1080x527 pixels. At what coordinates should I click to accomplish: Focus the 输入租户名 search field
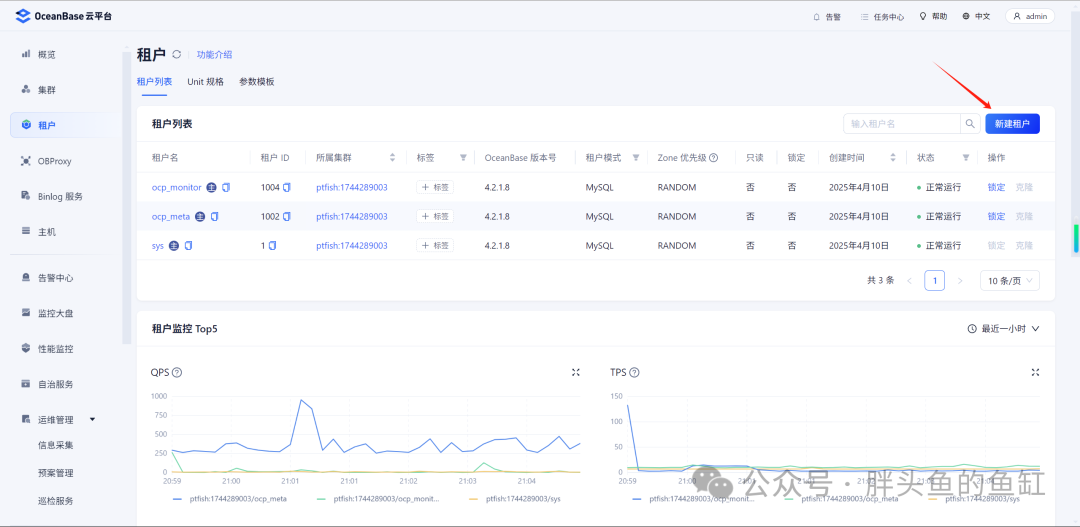(x=902, y=124)
